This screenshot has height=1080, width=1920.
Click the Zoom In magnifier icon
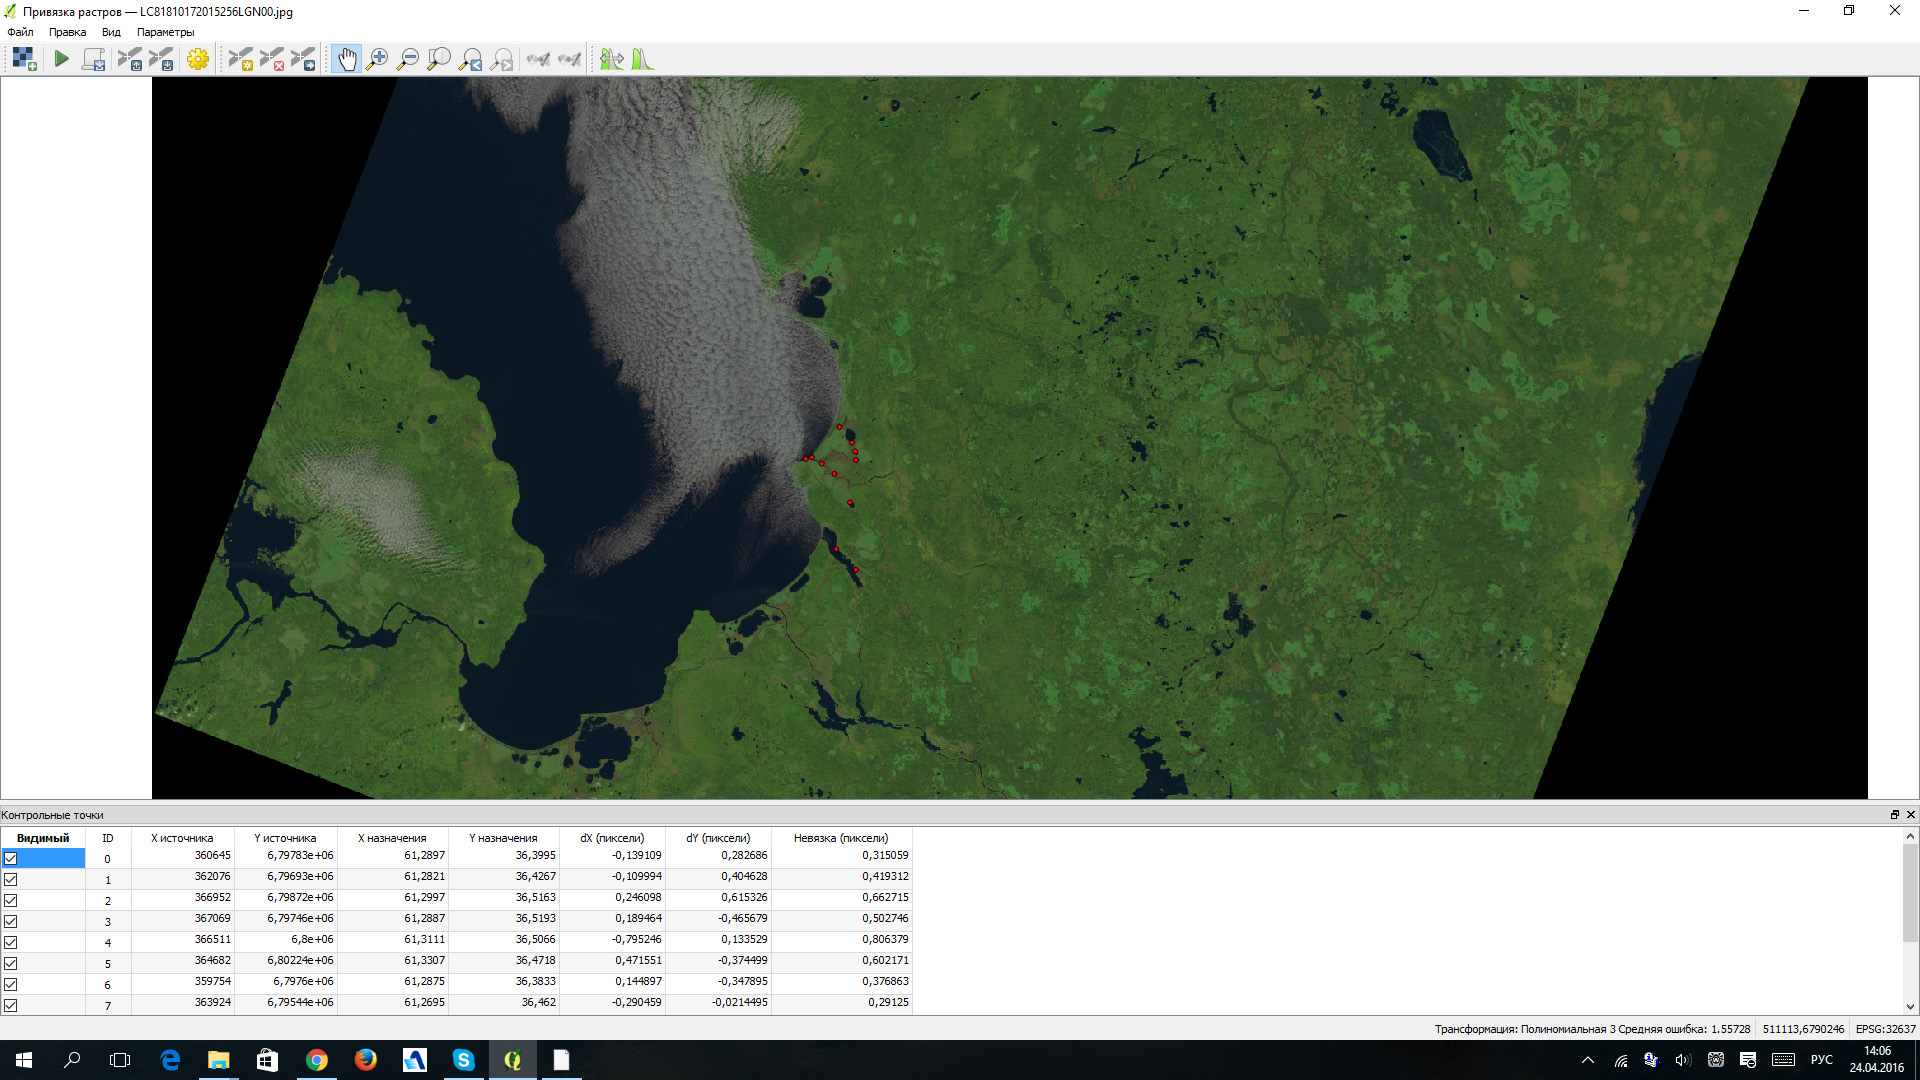(x=377, y=60)
